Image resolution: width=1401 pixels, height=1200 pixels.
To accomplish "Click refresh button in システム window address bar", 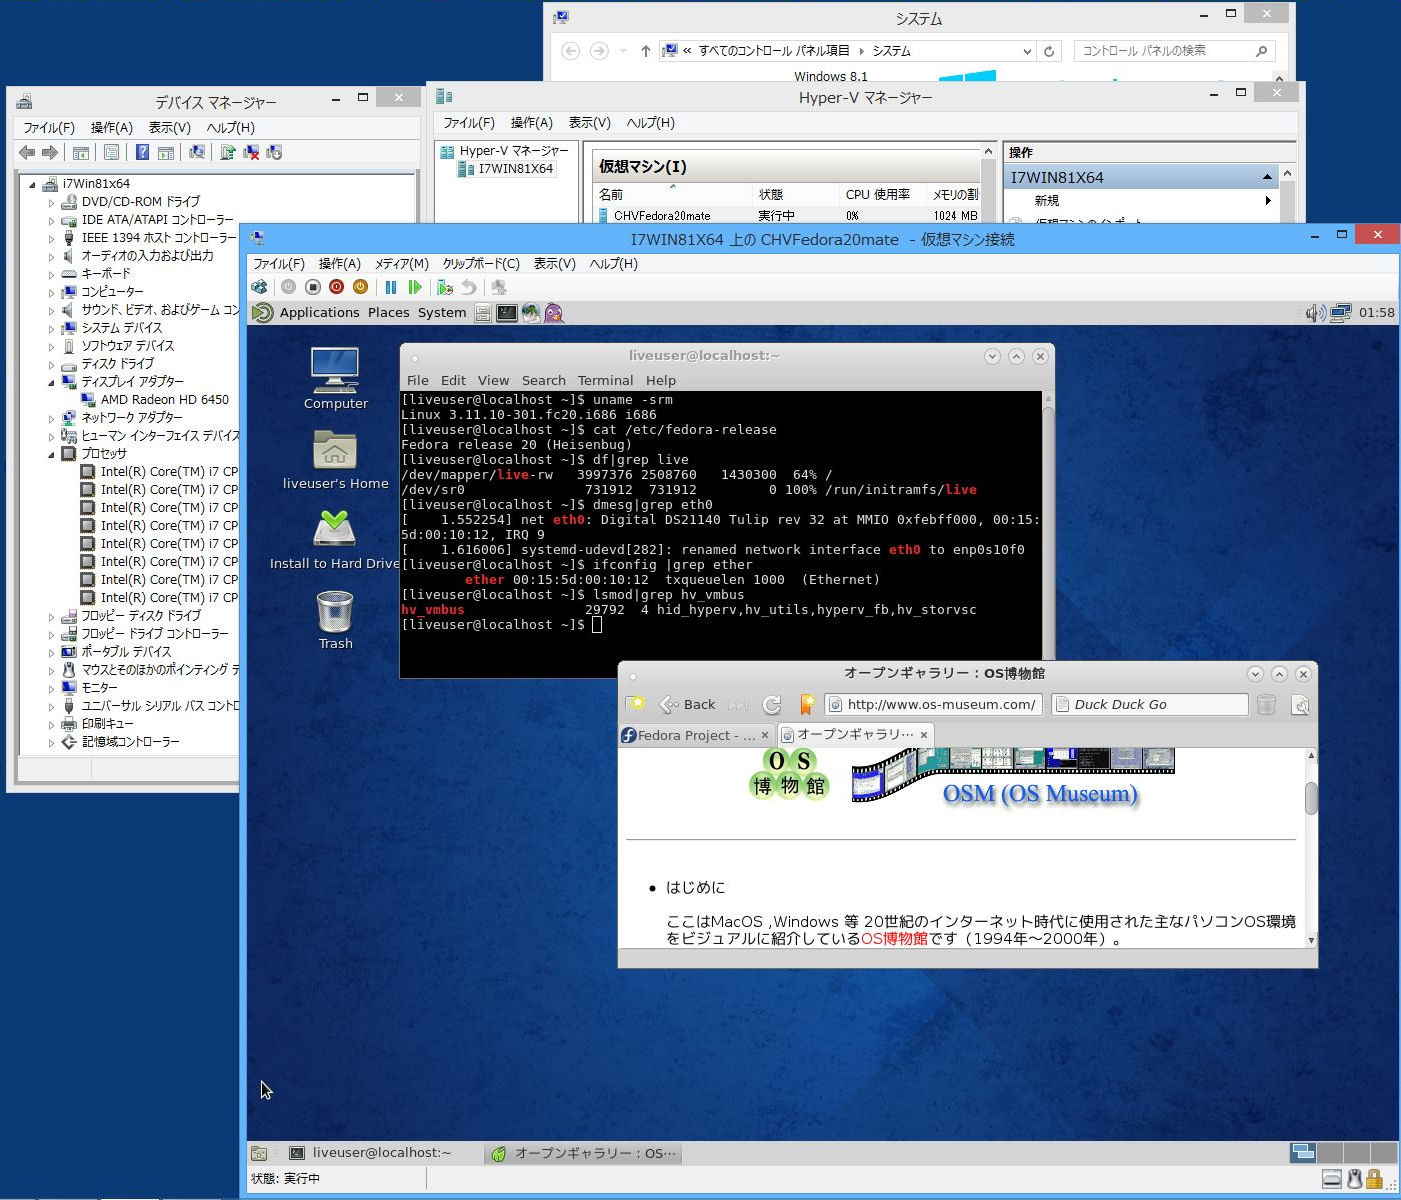I will [1049, 51].
